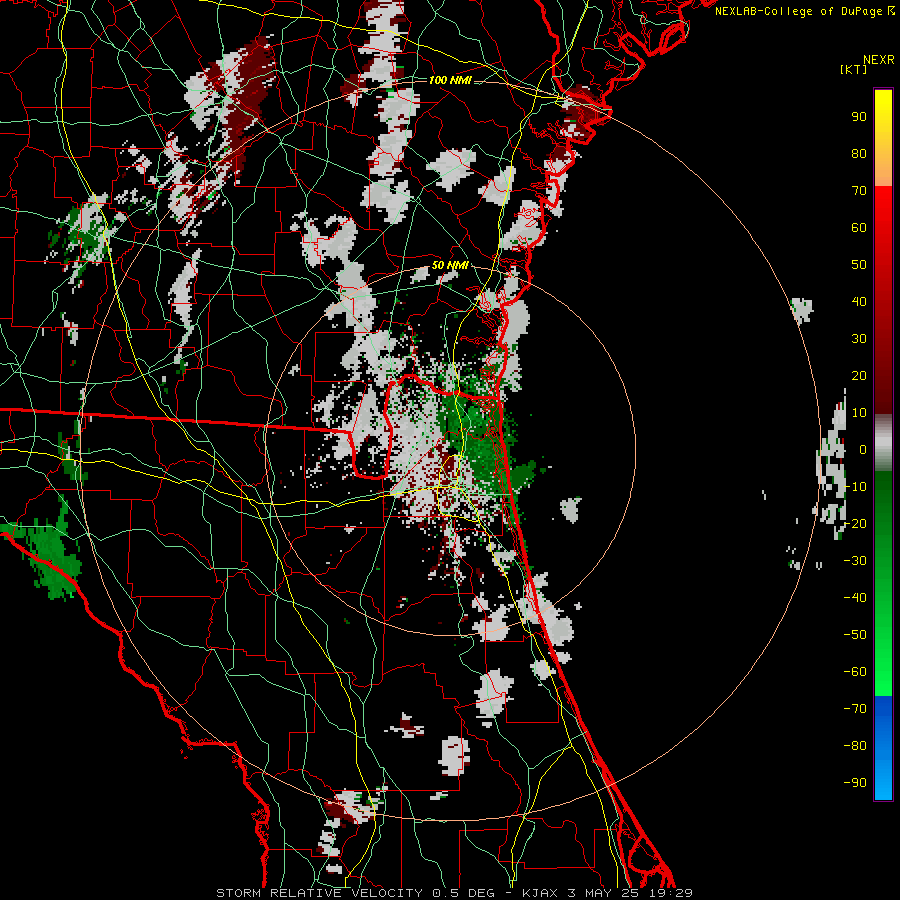This screenshot has width=900, height=900.
Task: Click the 70 value on the velocity scale
Action: [859, 191]
